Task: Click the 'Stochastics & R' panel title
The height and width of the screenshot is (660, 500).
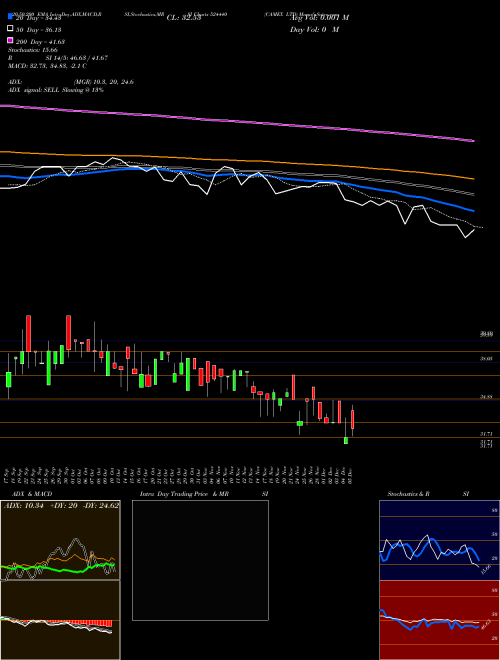Action: coord(409,494)
